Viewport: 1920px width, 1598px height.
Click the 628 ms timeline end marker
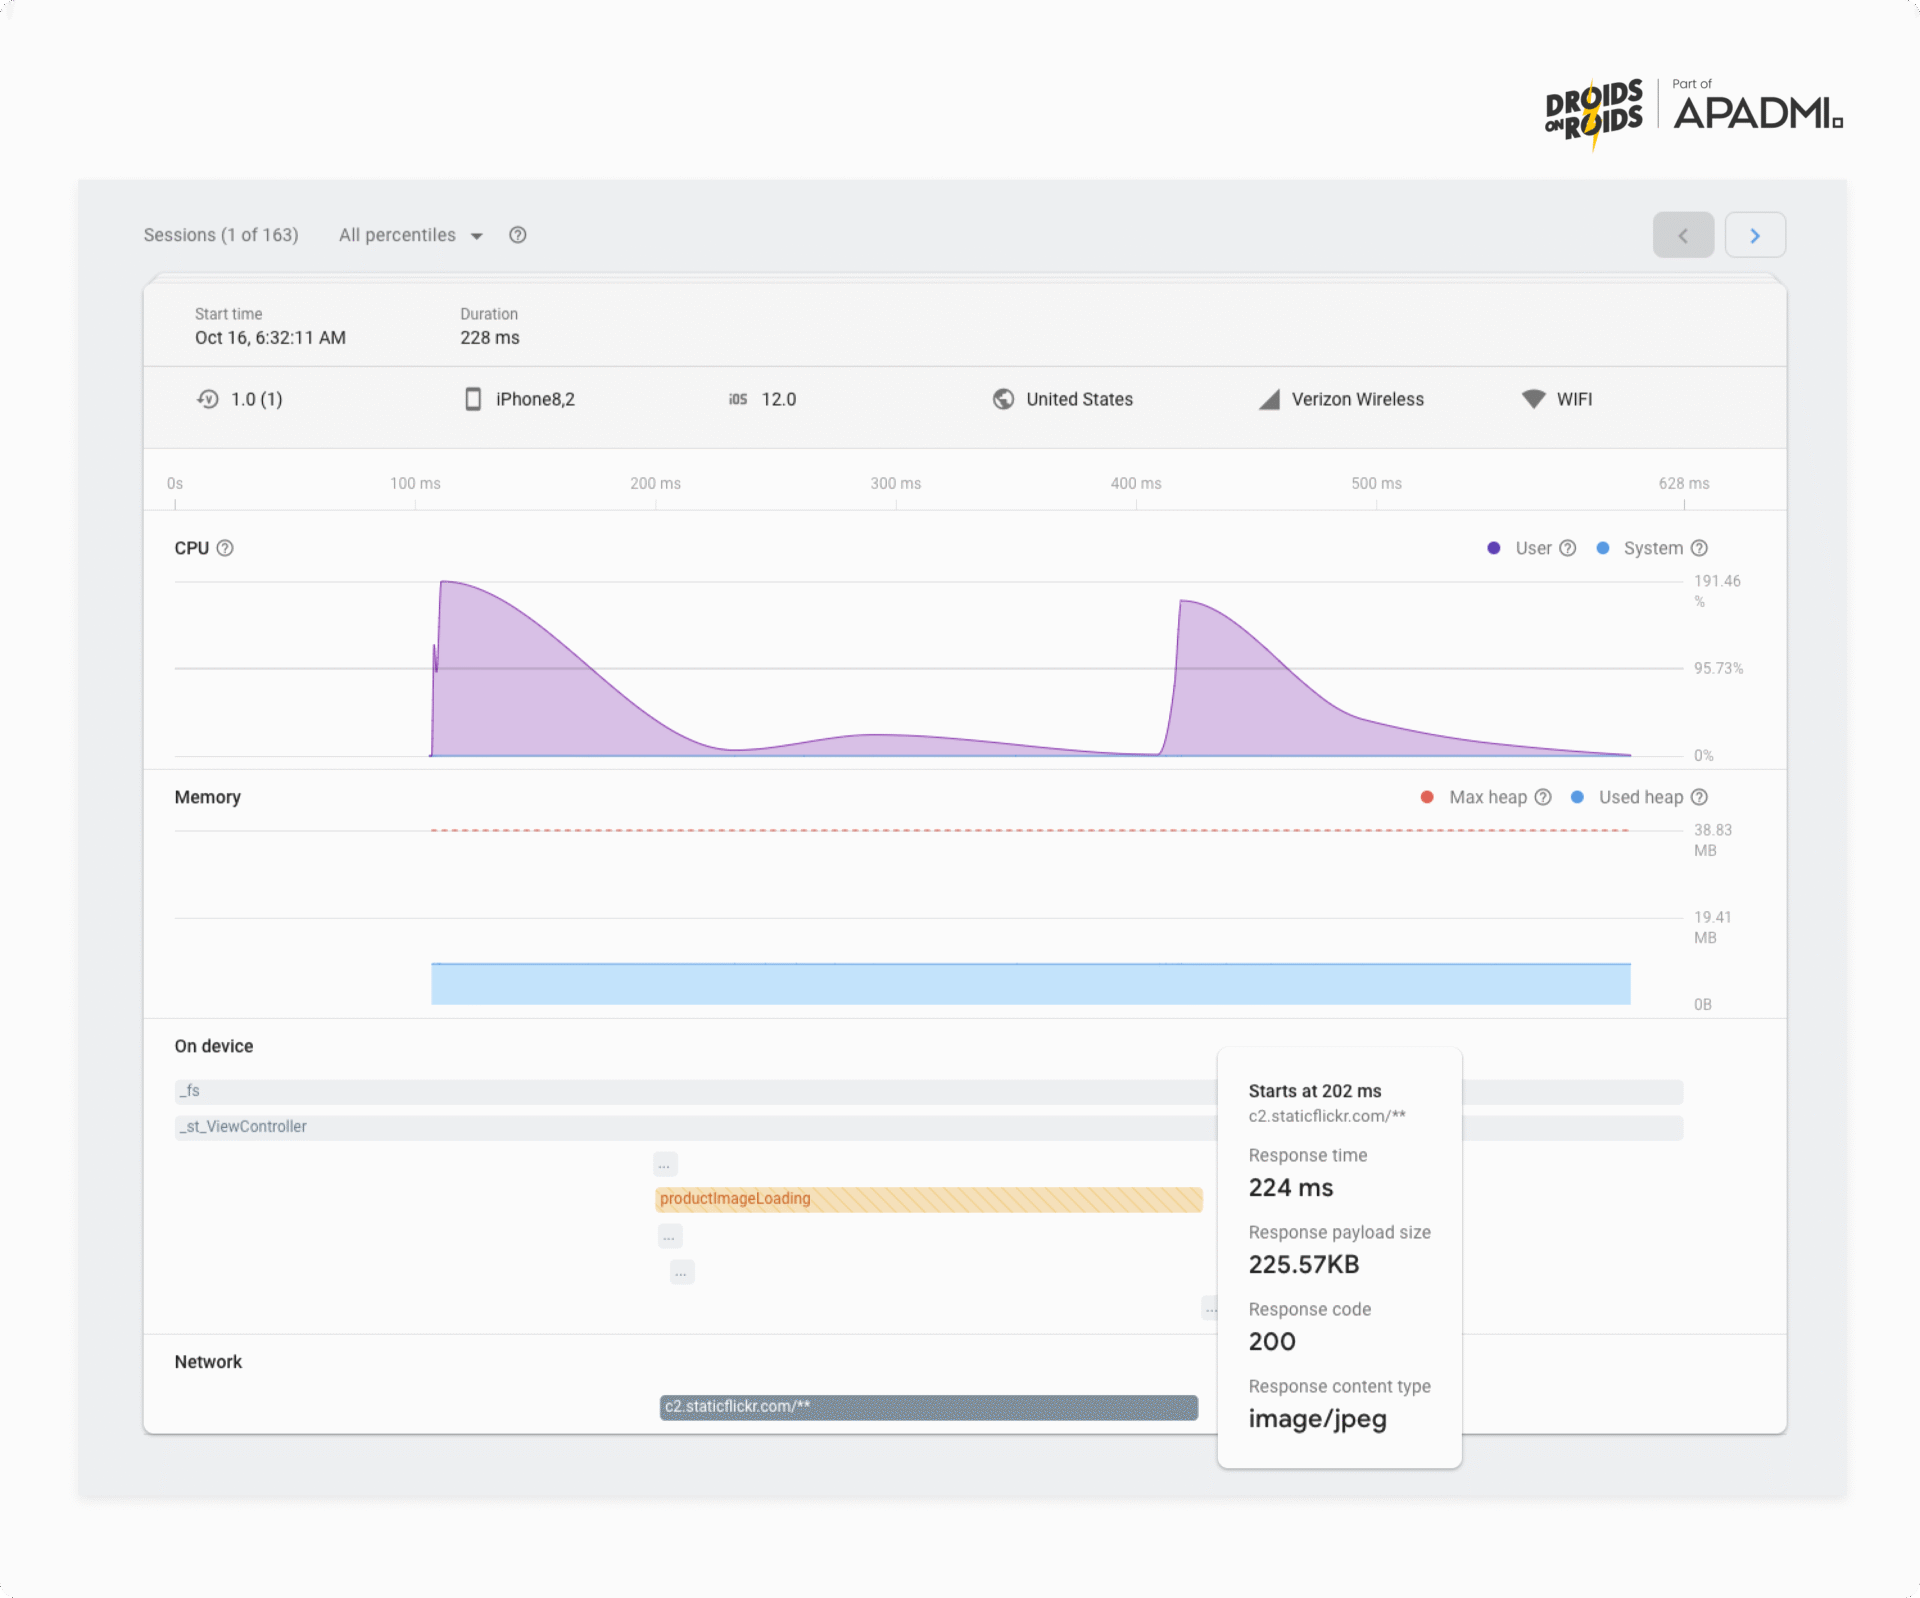[x=1684, y=484]
